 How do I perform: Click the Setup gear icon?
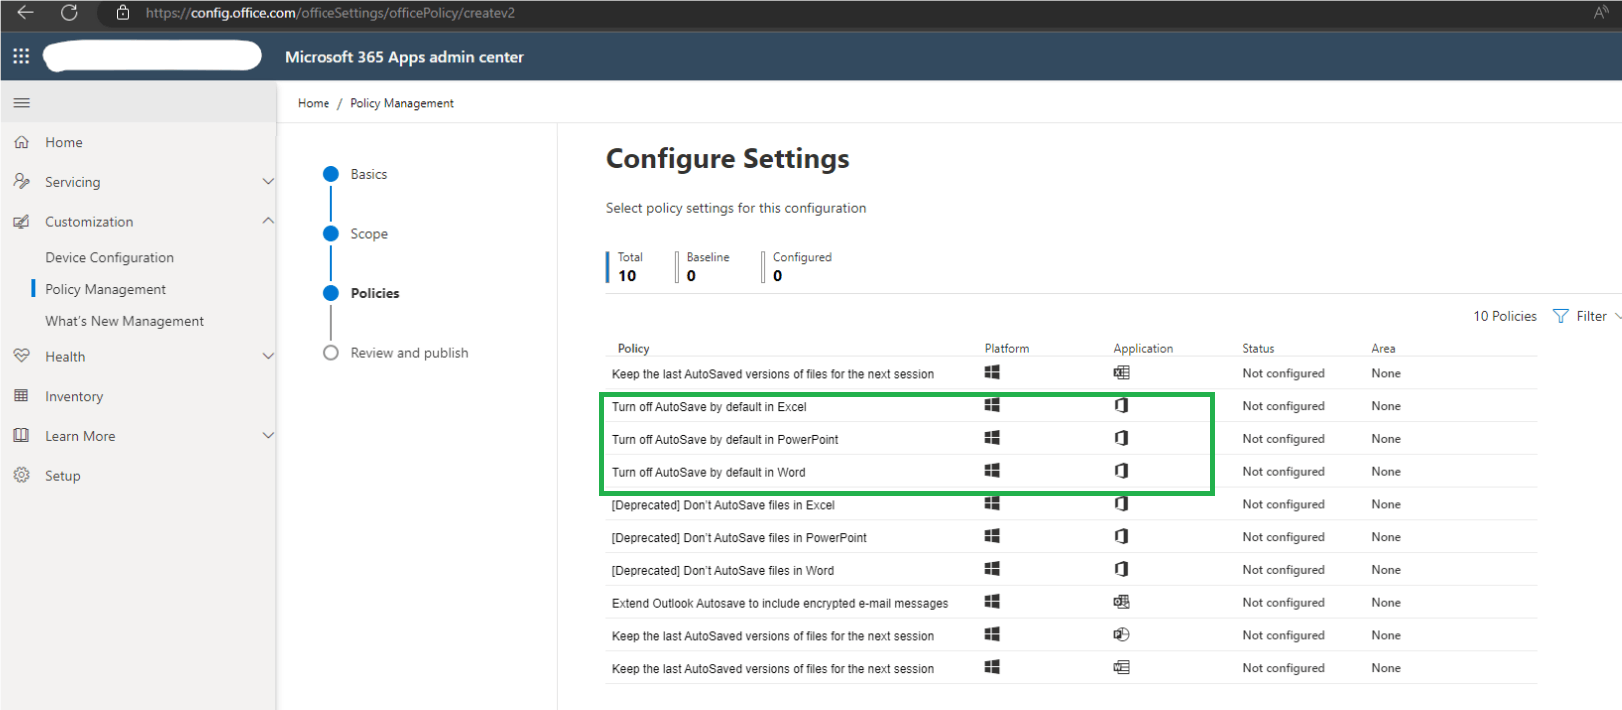point(21,475)
